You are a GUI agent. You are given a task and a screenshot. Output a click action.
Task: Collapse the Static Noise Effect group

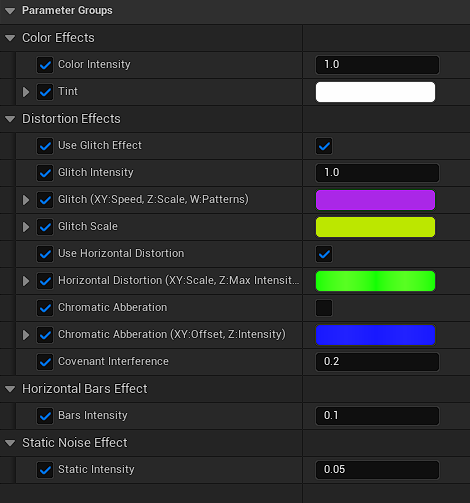pyautogui.click(x=10, y=443)
